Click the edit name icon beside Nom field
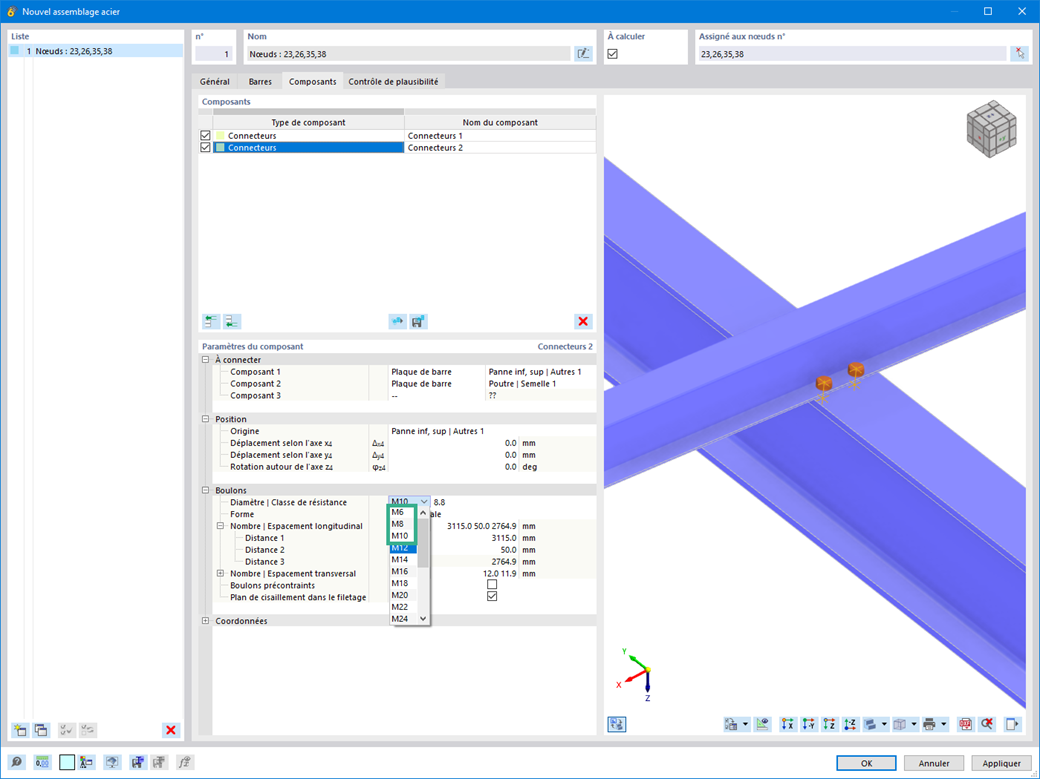1040x779 pixels. (583, 54)
